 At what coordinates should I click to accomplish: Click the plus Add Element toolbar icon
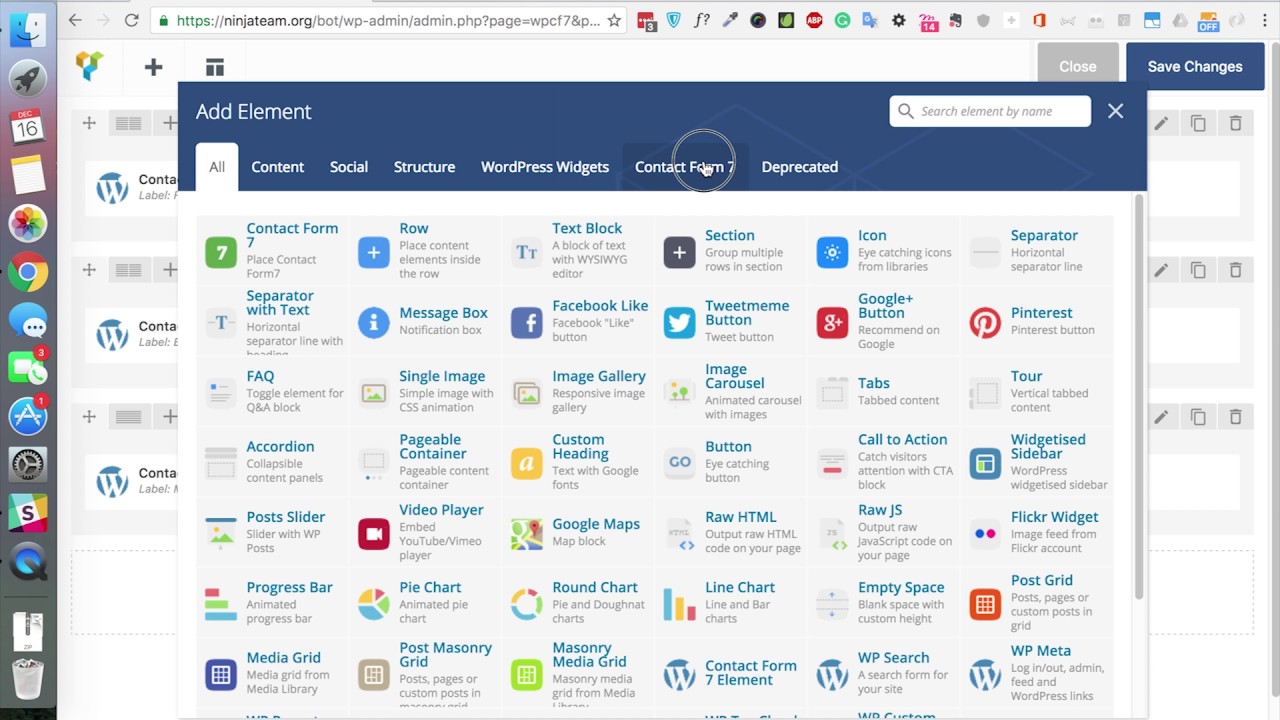click(153, 67)
